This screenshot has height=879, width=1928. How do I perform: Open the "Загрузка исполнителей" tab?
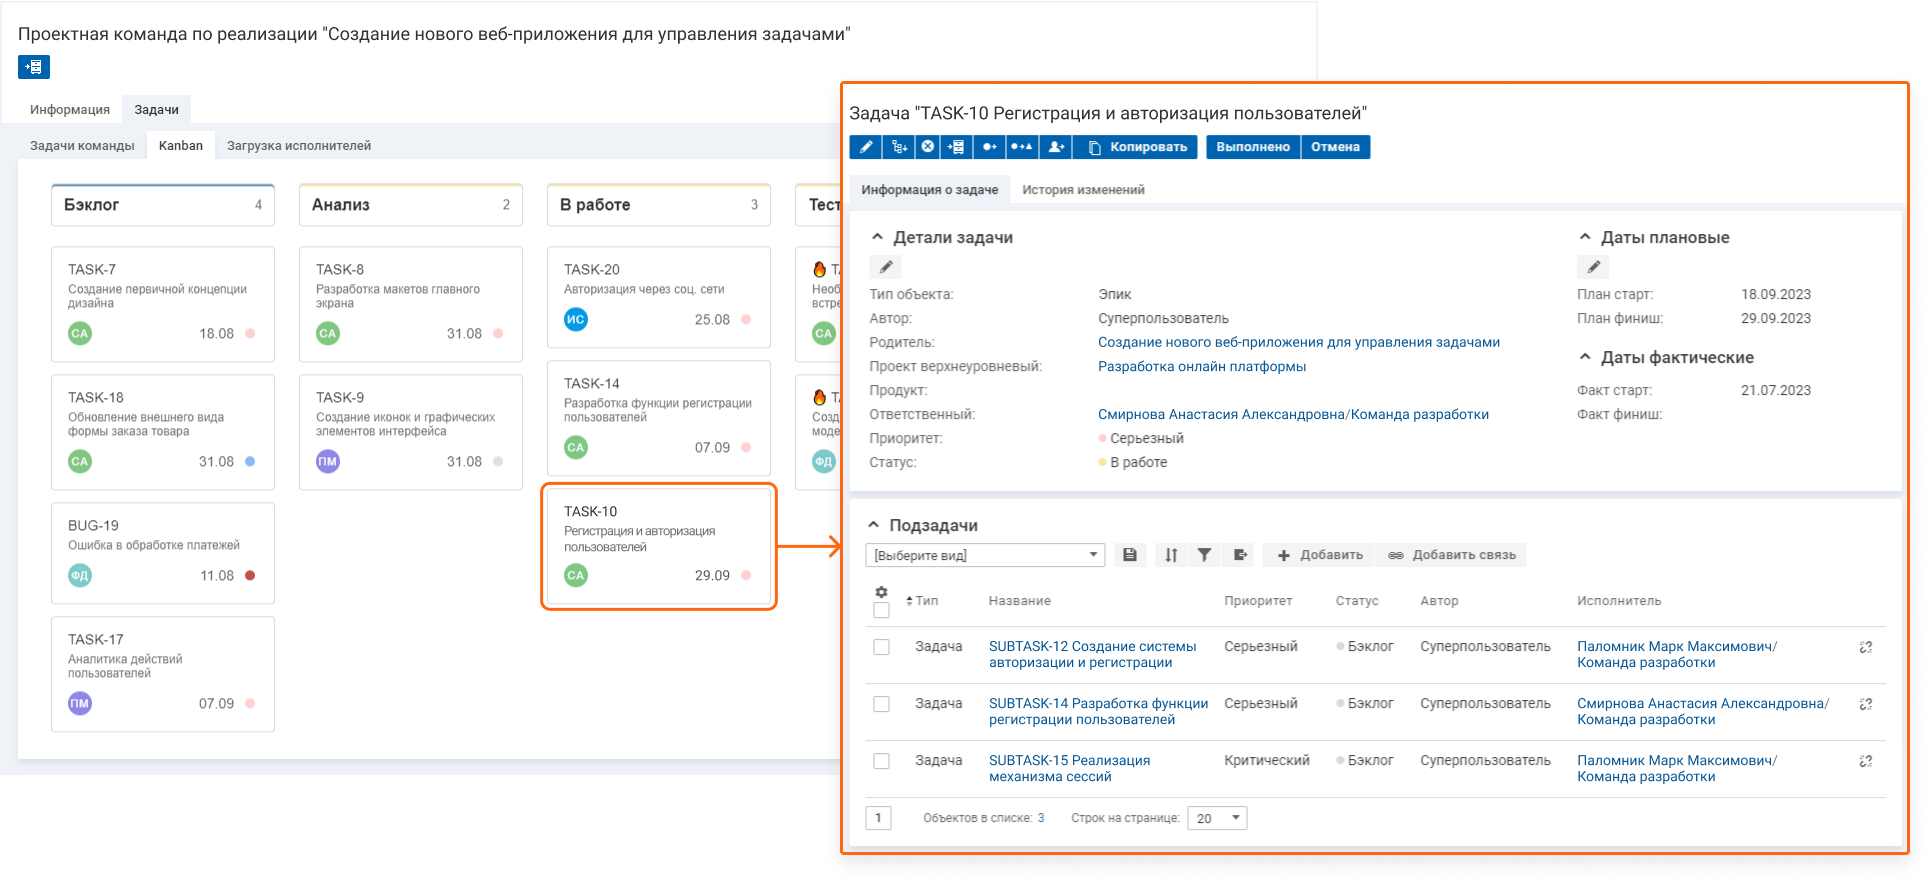(x=299, y=146)
